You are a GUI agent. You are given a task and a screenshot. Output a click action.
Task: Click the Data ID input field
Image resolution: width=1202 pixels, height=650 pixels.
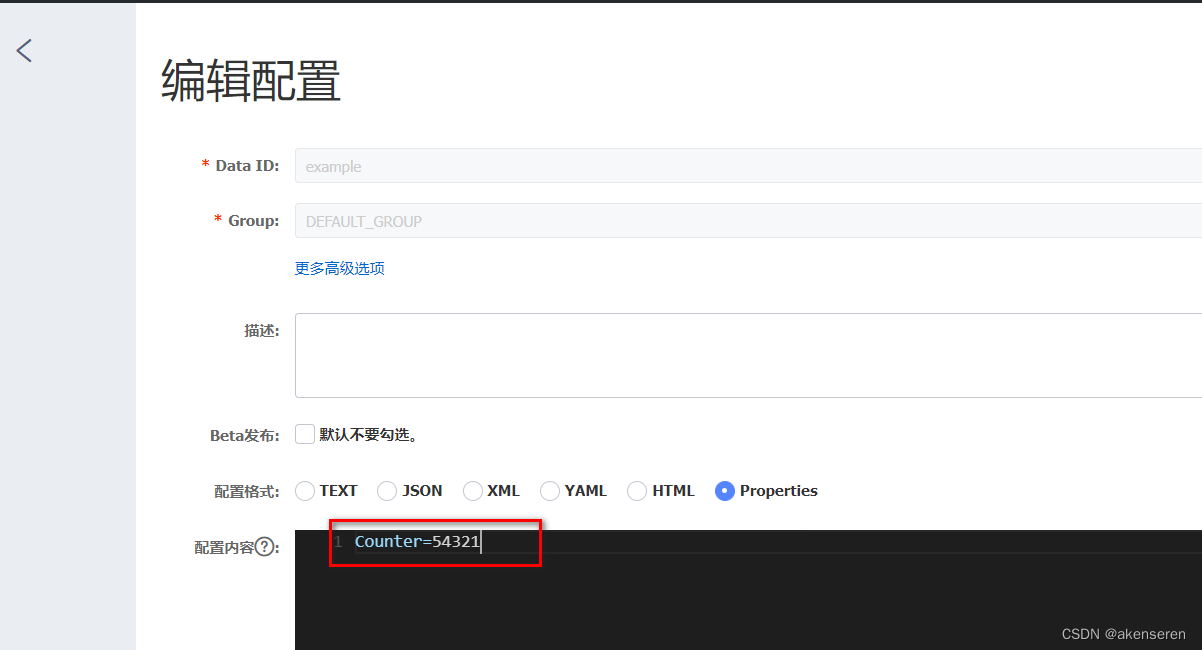748,166
